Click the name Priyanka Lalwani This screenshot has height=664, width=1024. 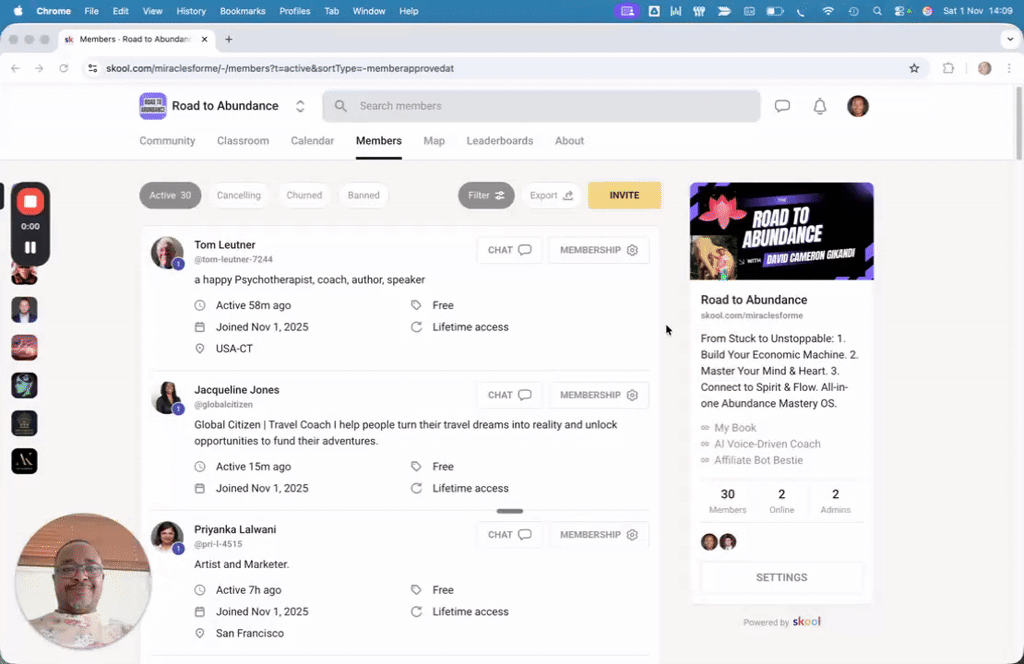(235, 530)
